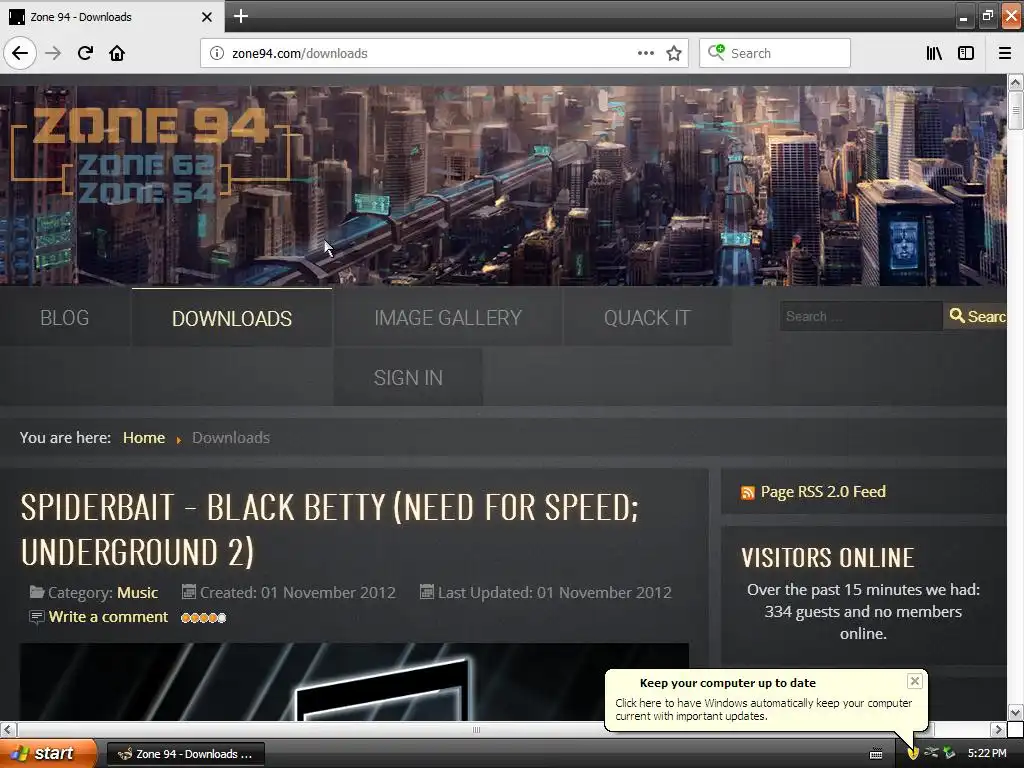Image resolution: width=1024 pixels, height=768 pixels.
Task: Open the page actions three-dot menu
Action: click(x=646, y=53)
